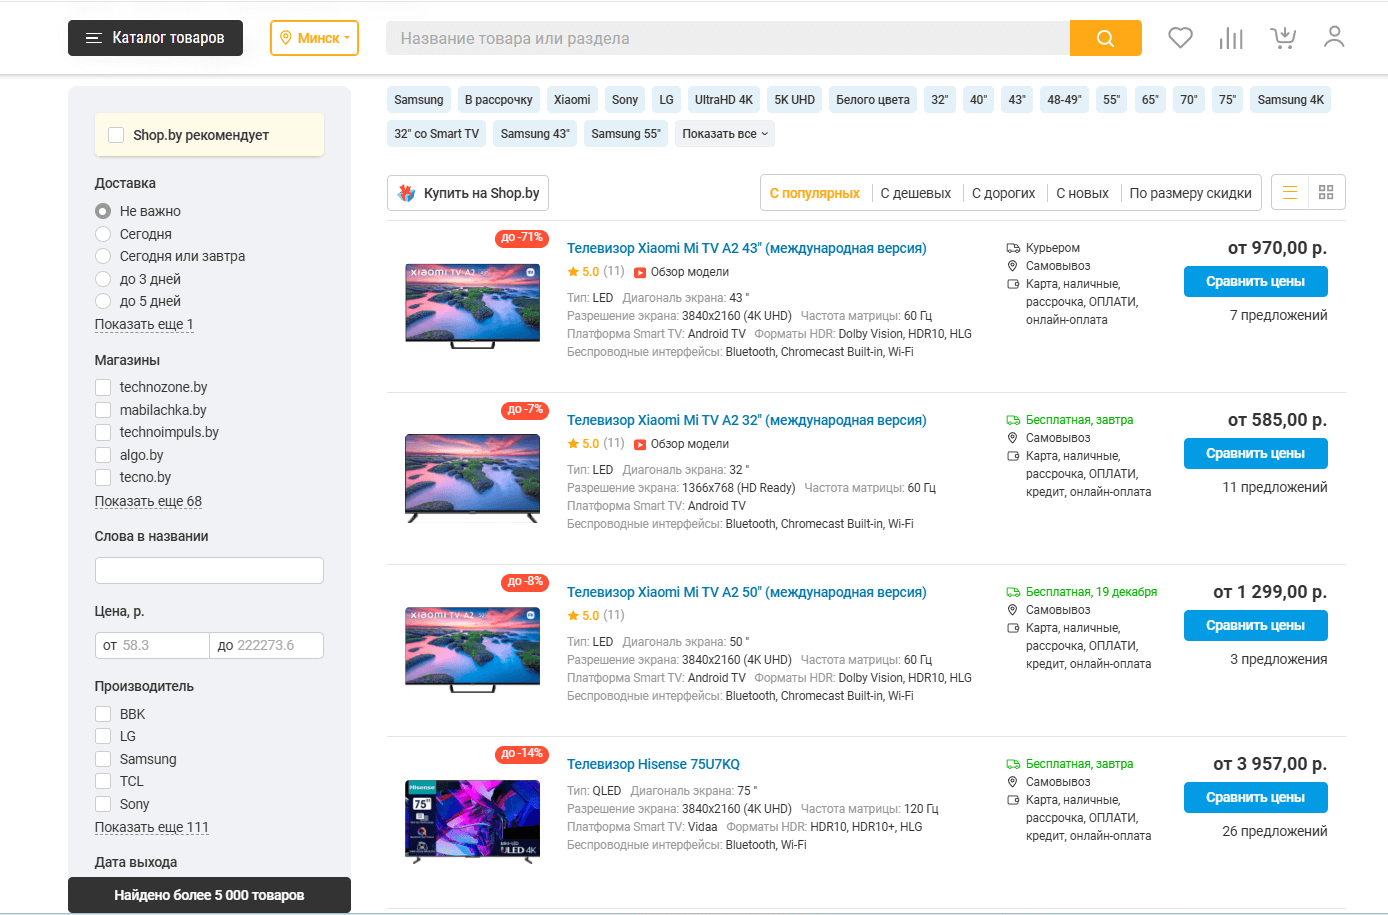Click free delivery truck icon for Hisense 75U7KQ

1013,764
